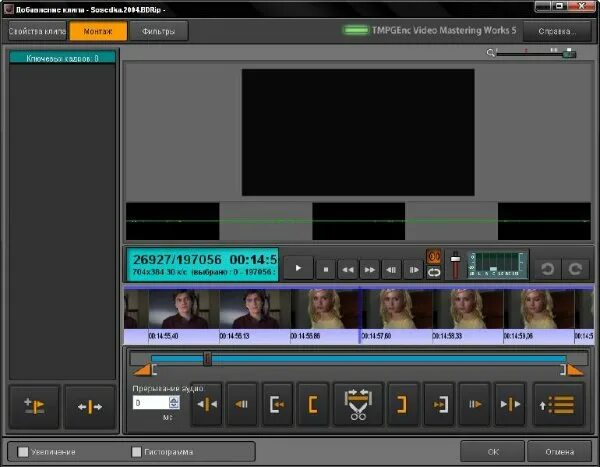Enable the Гистограмма checkbox

136,452
